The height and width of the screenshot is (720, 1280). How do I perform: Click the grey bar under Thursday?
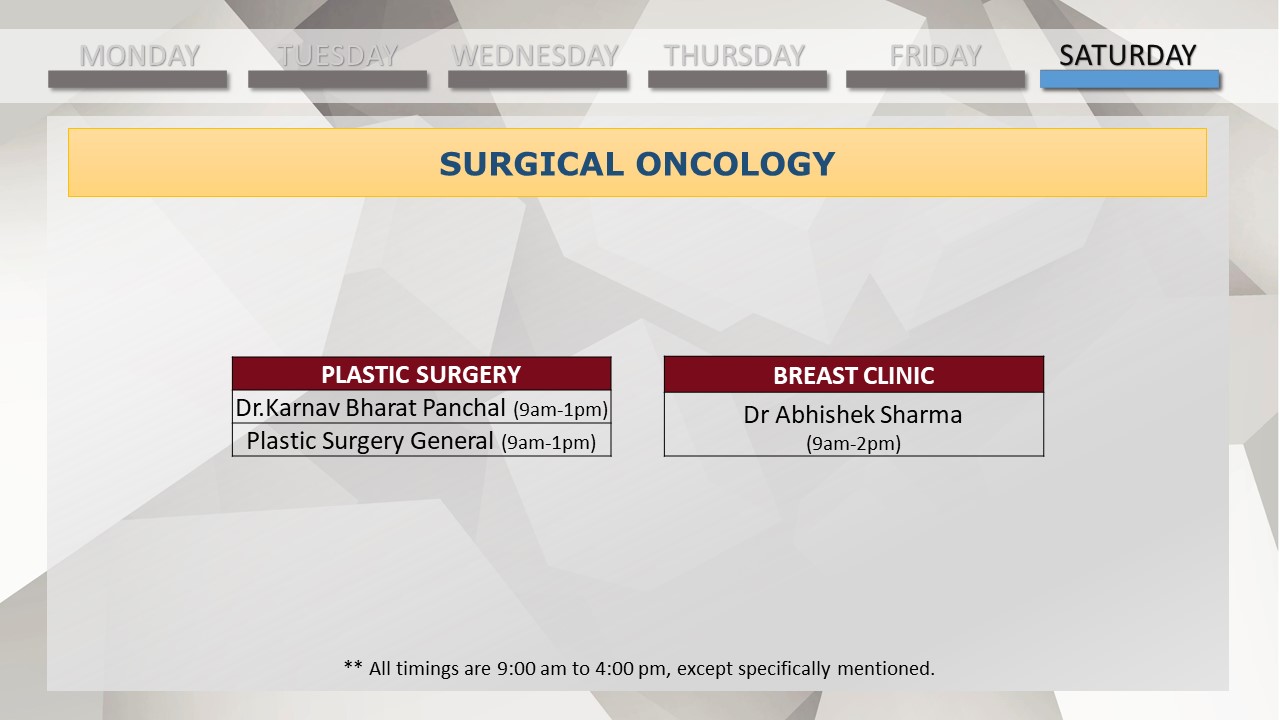coord(737,79)
